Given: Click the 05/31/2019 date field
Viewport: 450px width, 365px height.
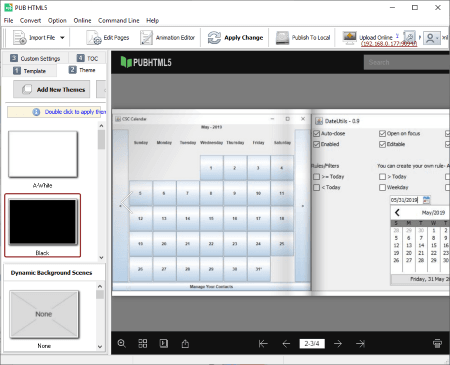Looking at the screenshot, I should [405, 200].
